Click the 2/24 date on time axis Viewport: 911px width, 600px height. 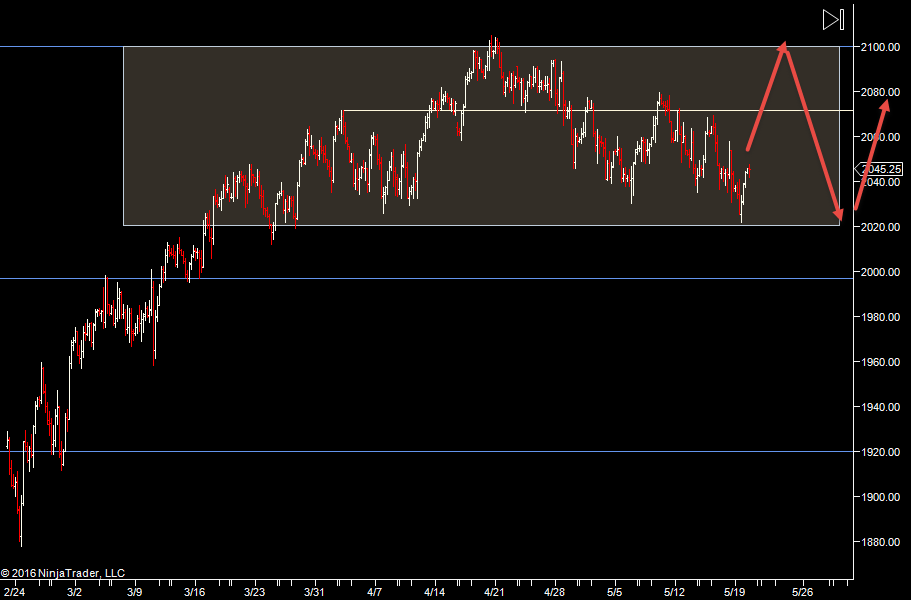[x=14, y=592]
